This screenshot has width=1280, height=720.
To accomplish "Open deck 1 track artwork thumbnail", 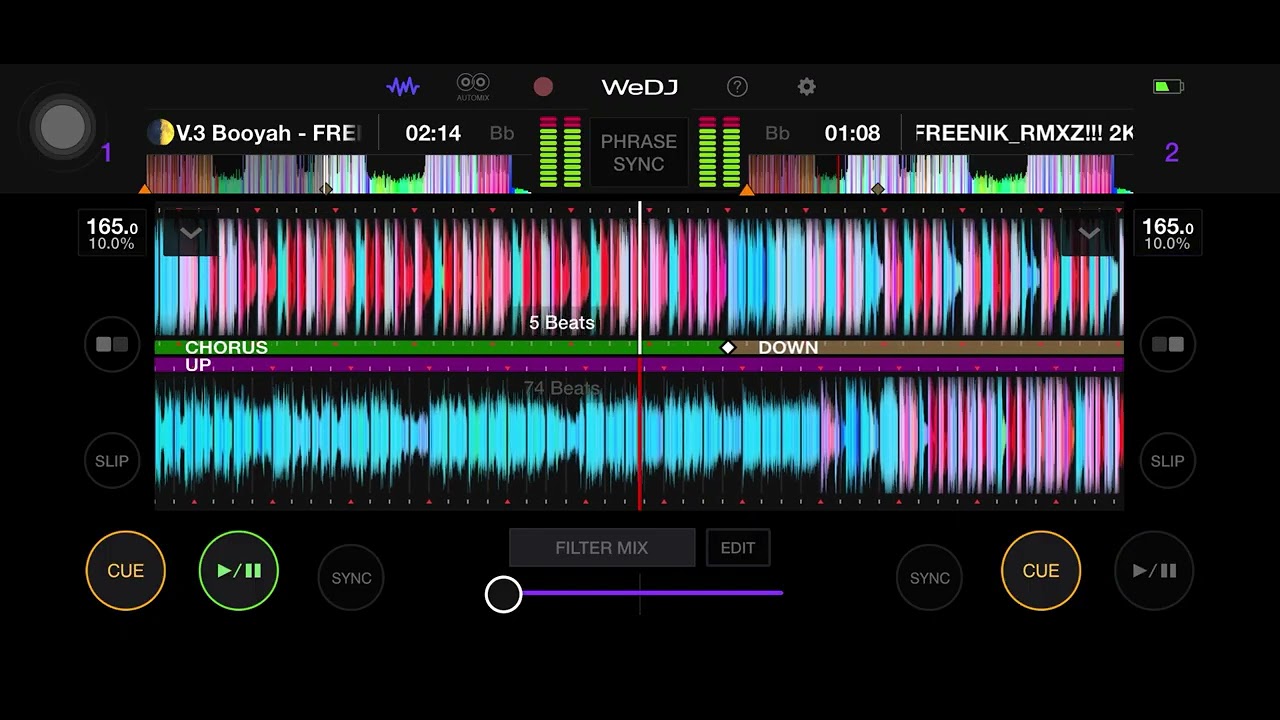I will [x=160, y=133].
